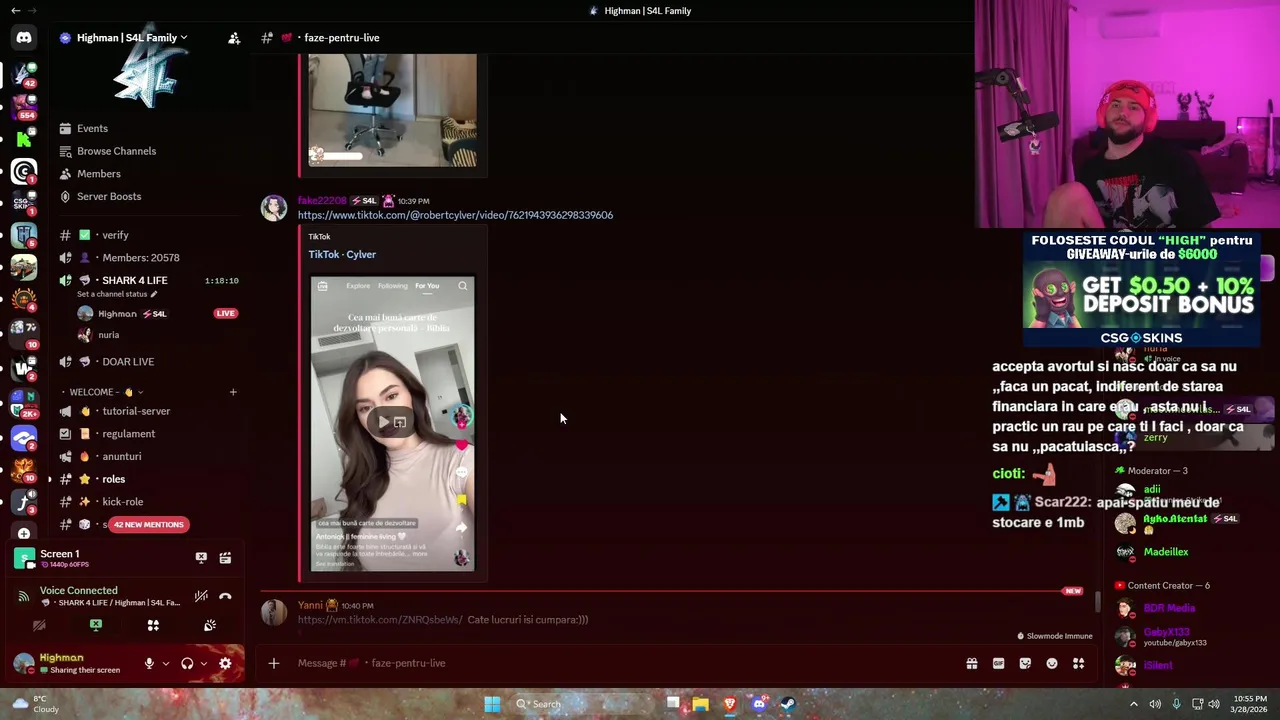The height and width of the screenshot is (720, 1280).
Task: Open input device options arrow
Action: coord(165,663)
